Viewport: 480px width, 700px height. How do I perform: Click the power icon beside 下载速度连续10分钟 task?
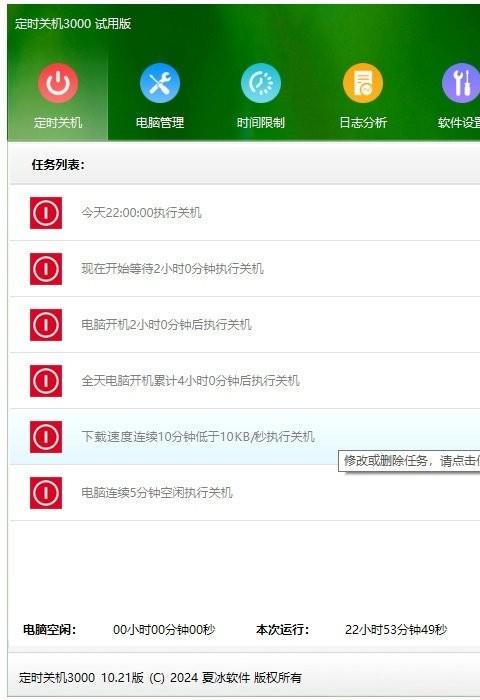point(46,437)
